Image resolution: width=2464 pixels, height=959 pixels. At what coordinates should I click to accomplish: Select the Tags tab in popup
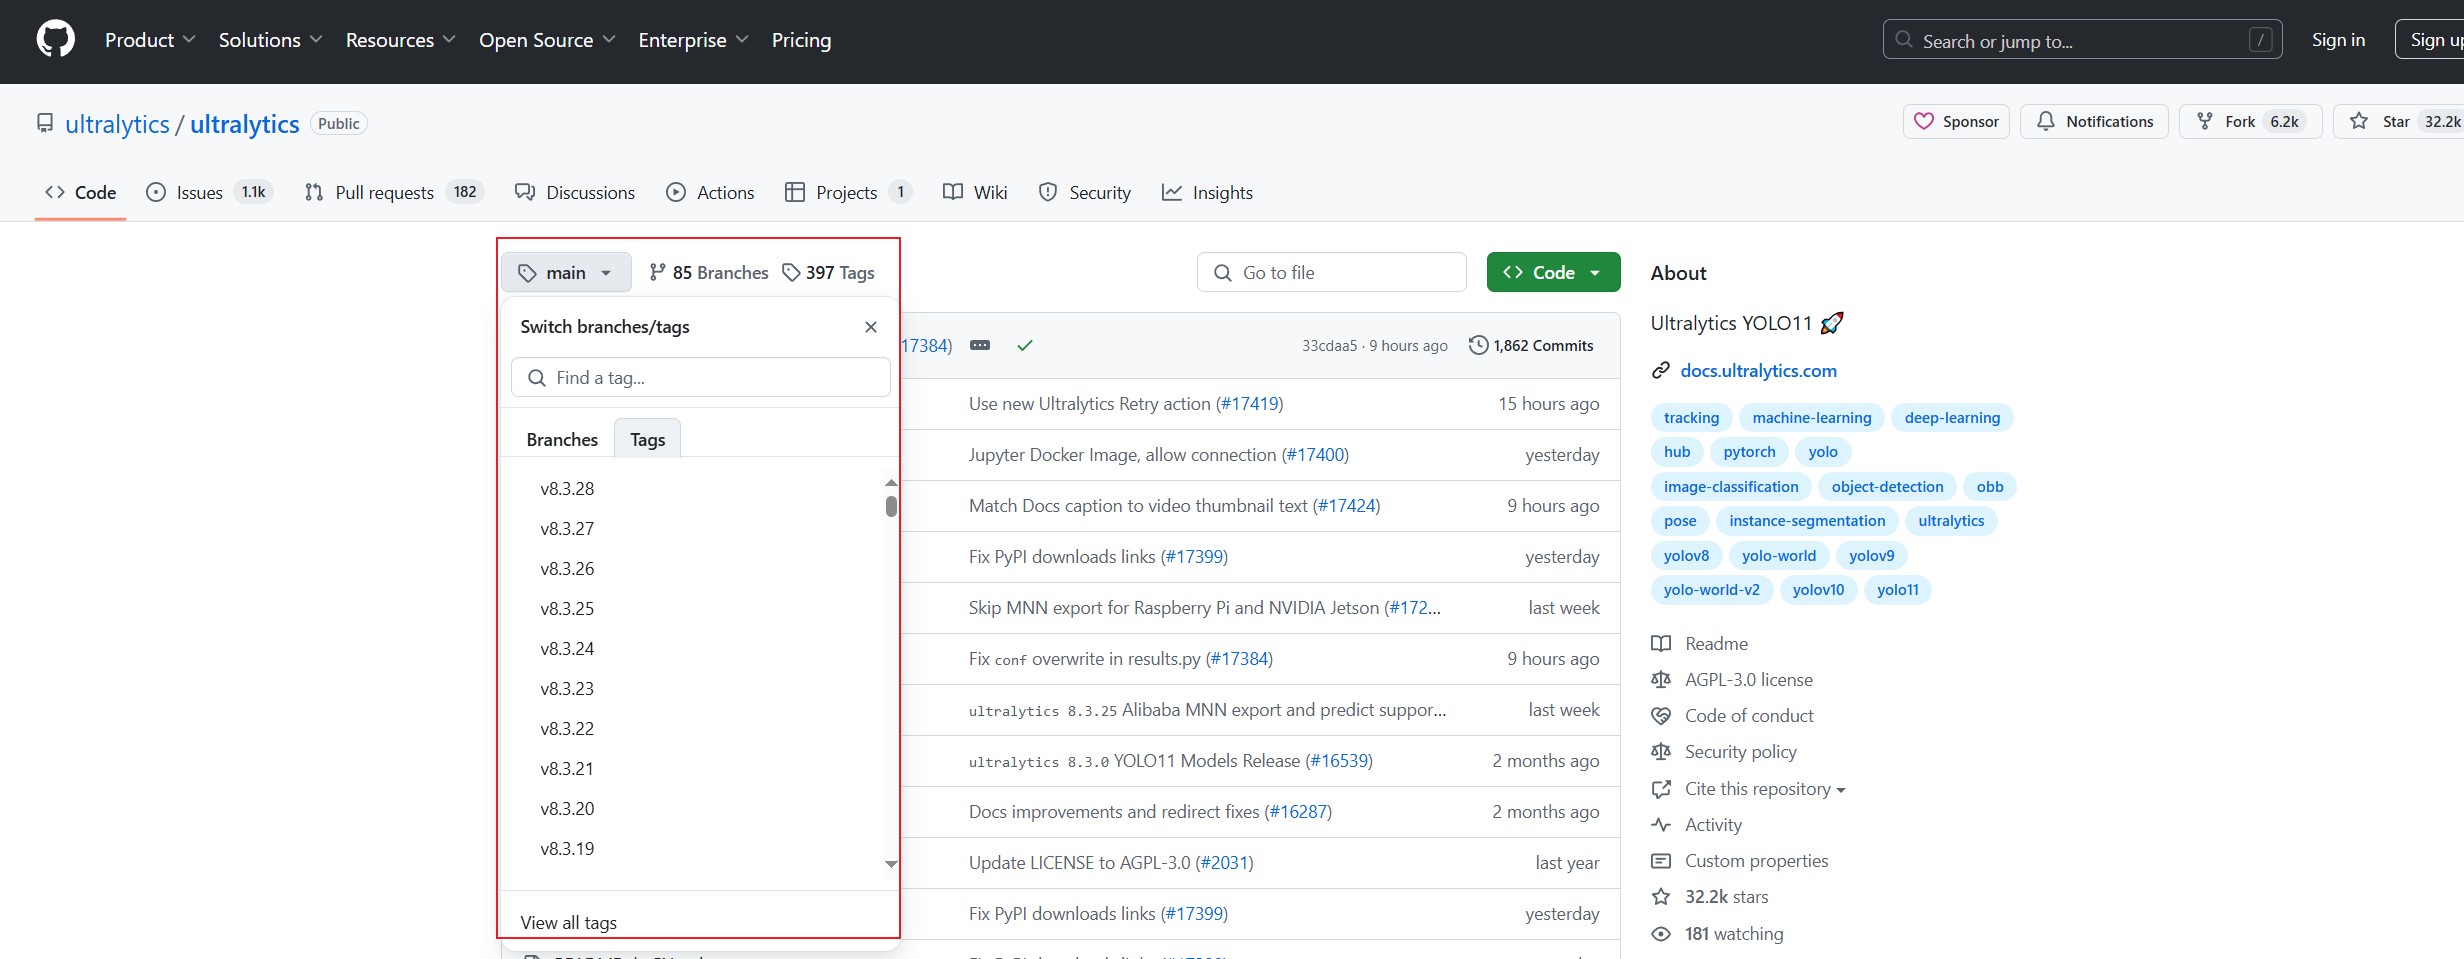[x=647, y=439]
